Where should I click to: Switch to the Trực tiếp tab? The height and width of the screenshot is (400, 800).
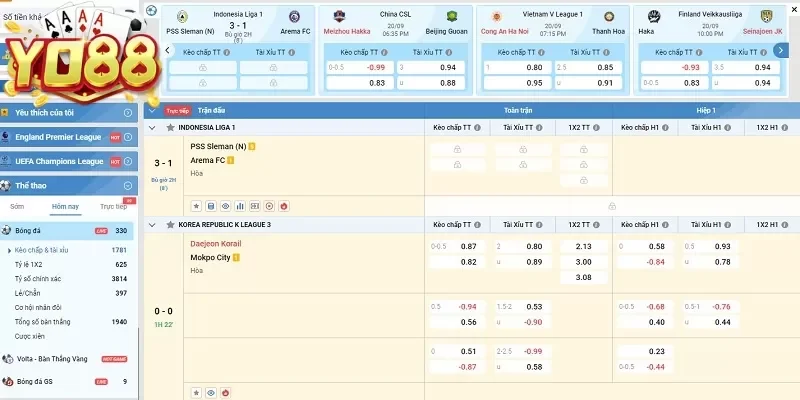tap(112, 207)
